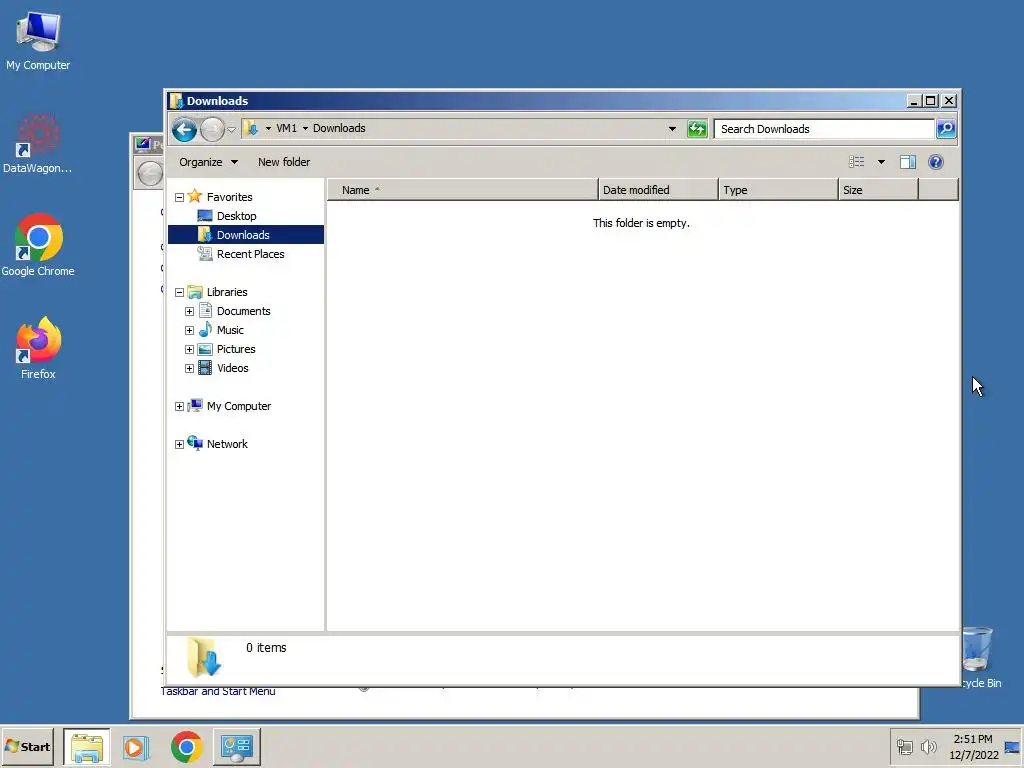Image resolution: width=1024 pixels, height=768 pixels.
Task: Click the Downloads window title icon
Action: click(176, 101)
